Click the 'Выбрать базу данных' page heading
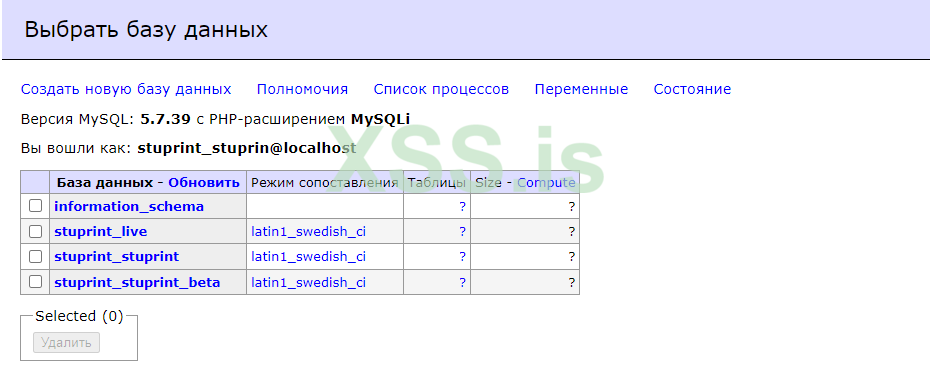930x380 pixels. pos(146,30)
